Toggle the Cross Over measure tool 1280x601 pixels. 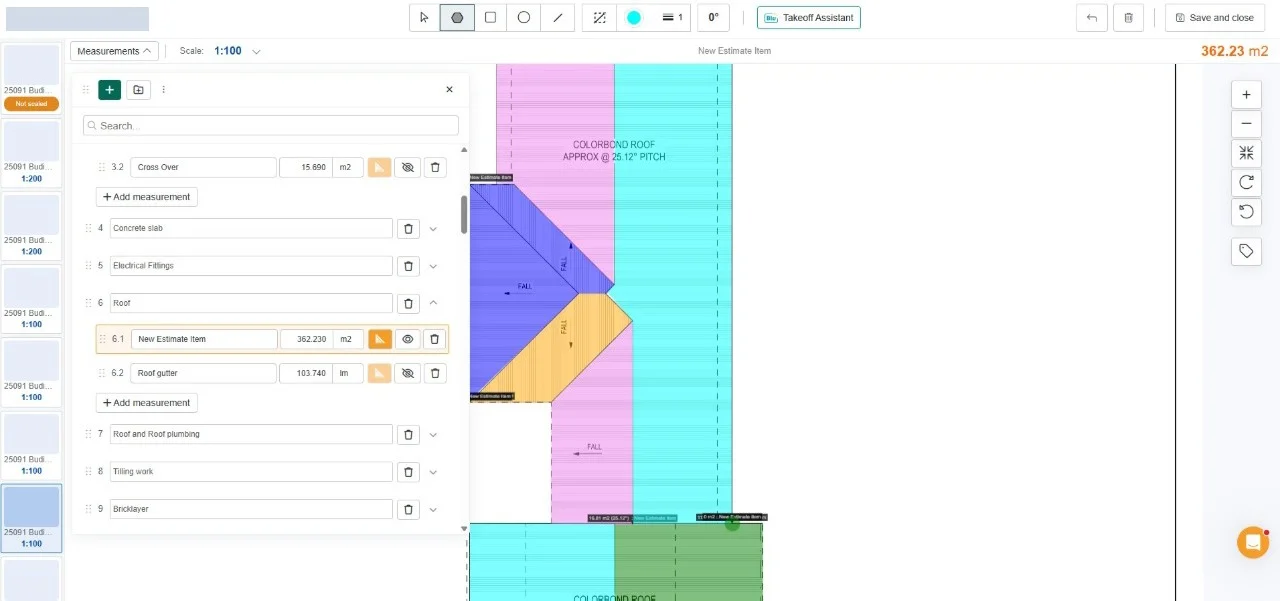click(x=379, y=167)
